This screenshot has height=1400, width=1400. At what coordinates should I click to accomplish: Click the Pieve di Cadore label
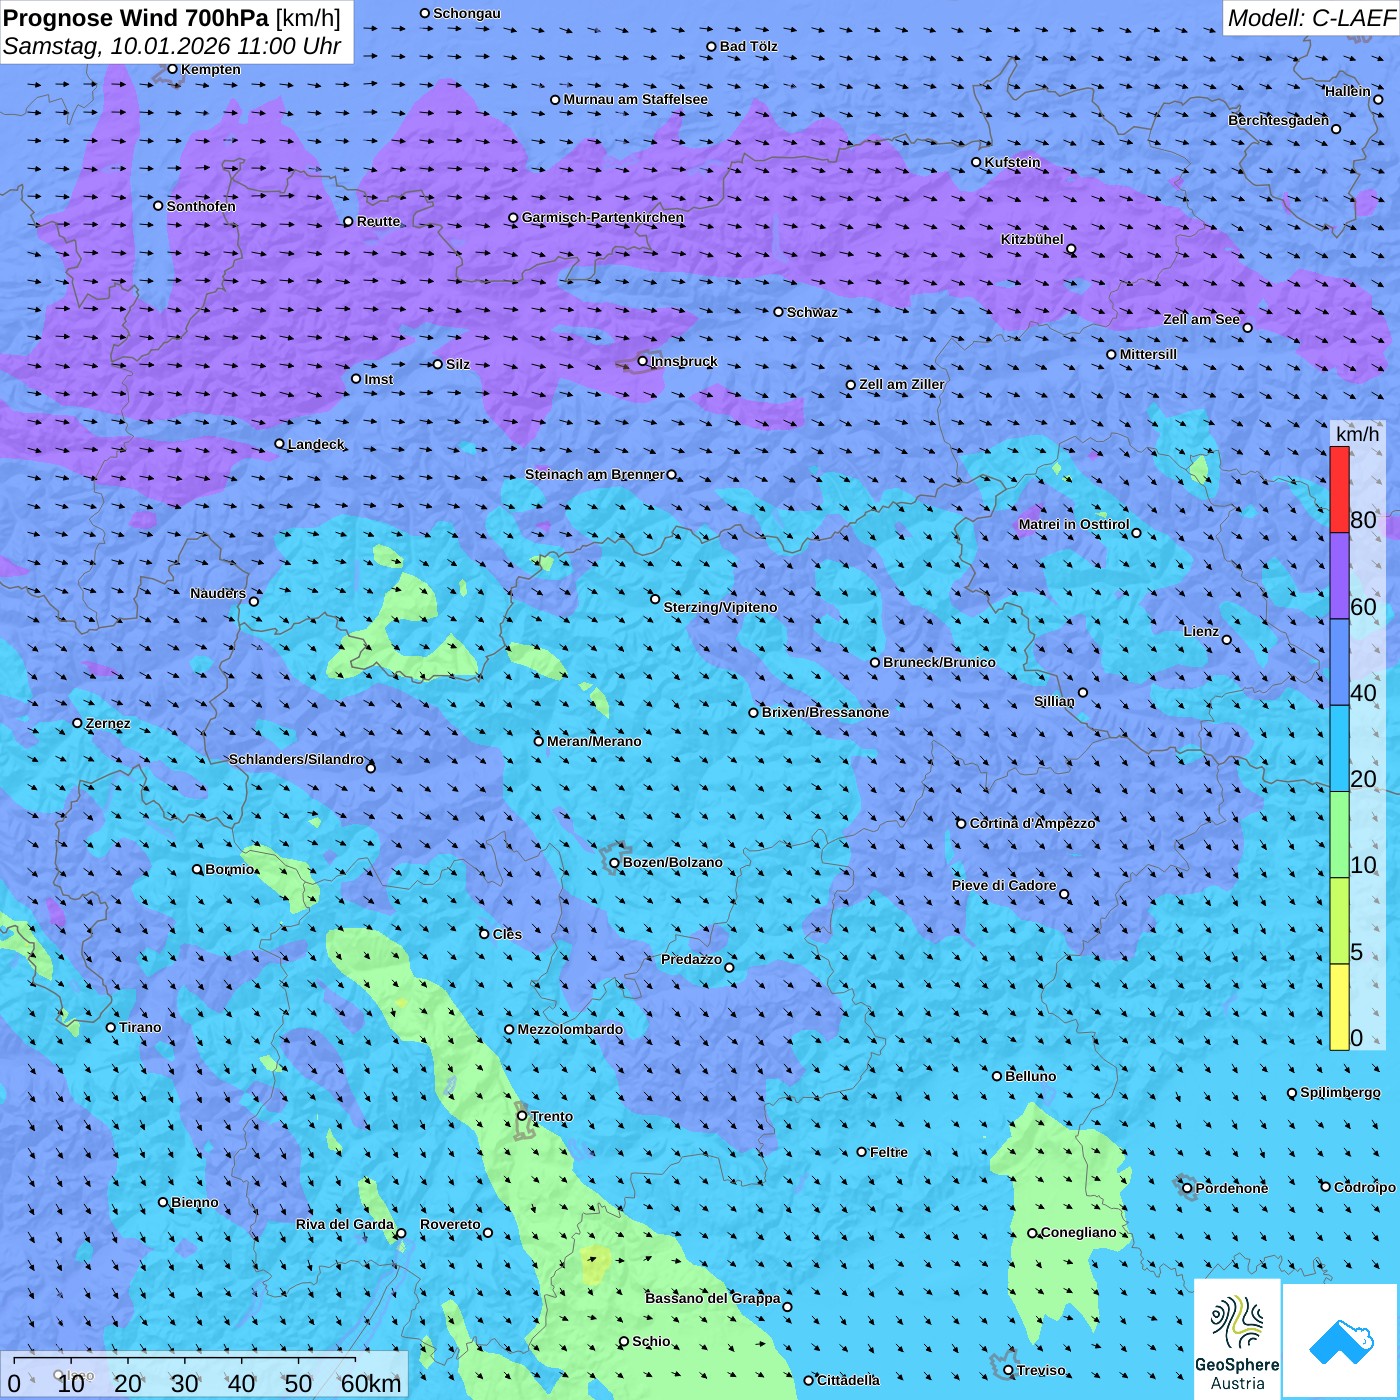[x=1003, y=885]
